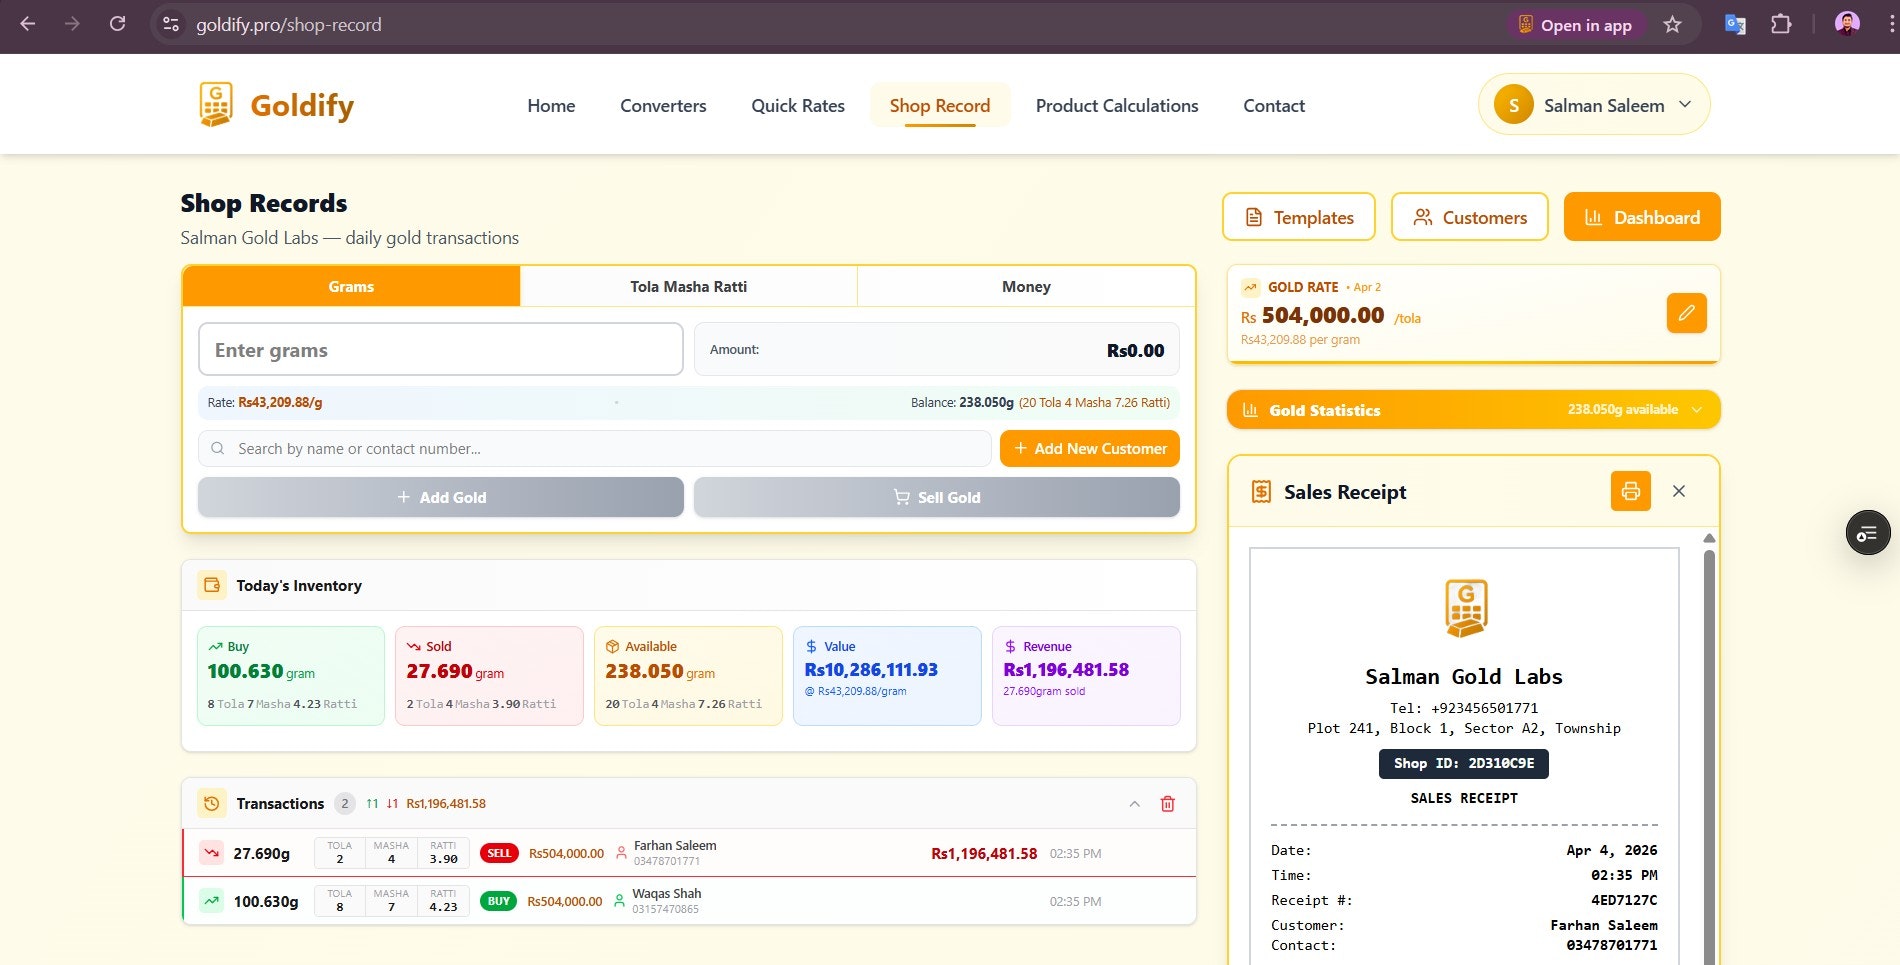Screen dimensions: 1900x965
Task: Click the dollar icon on Revenue card
Action: tap(1010, 647)
